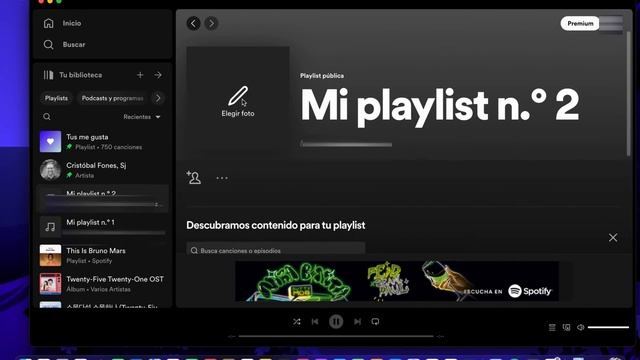Open connect to a device icon

567,327
